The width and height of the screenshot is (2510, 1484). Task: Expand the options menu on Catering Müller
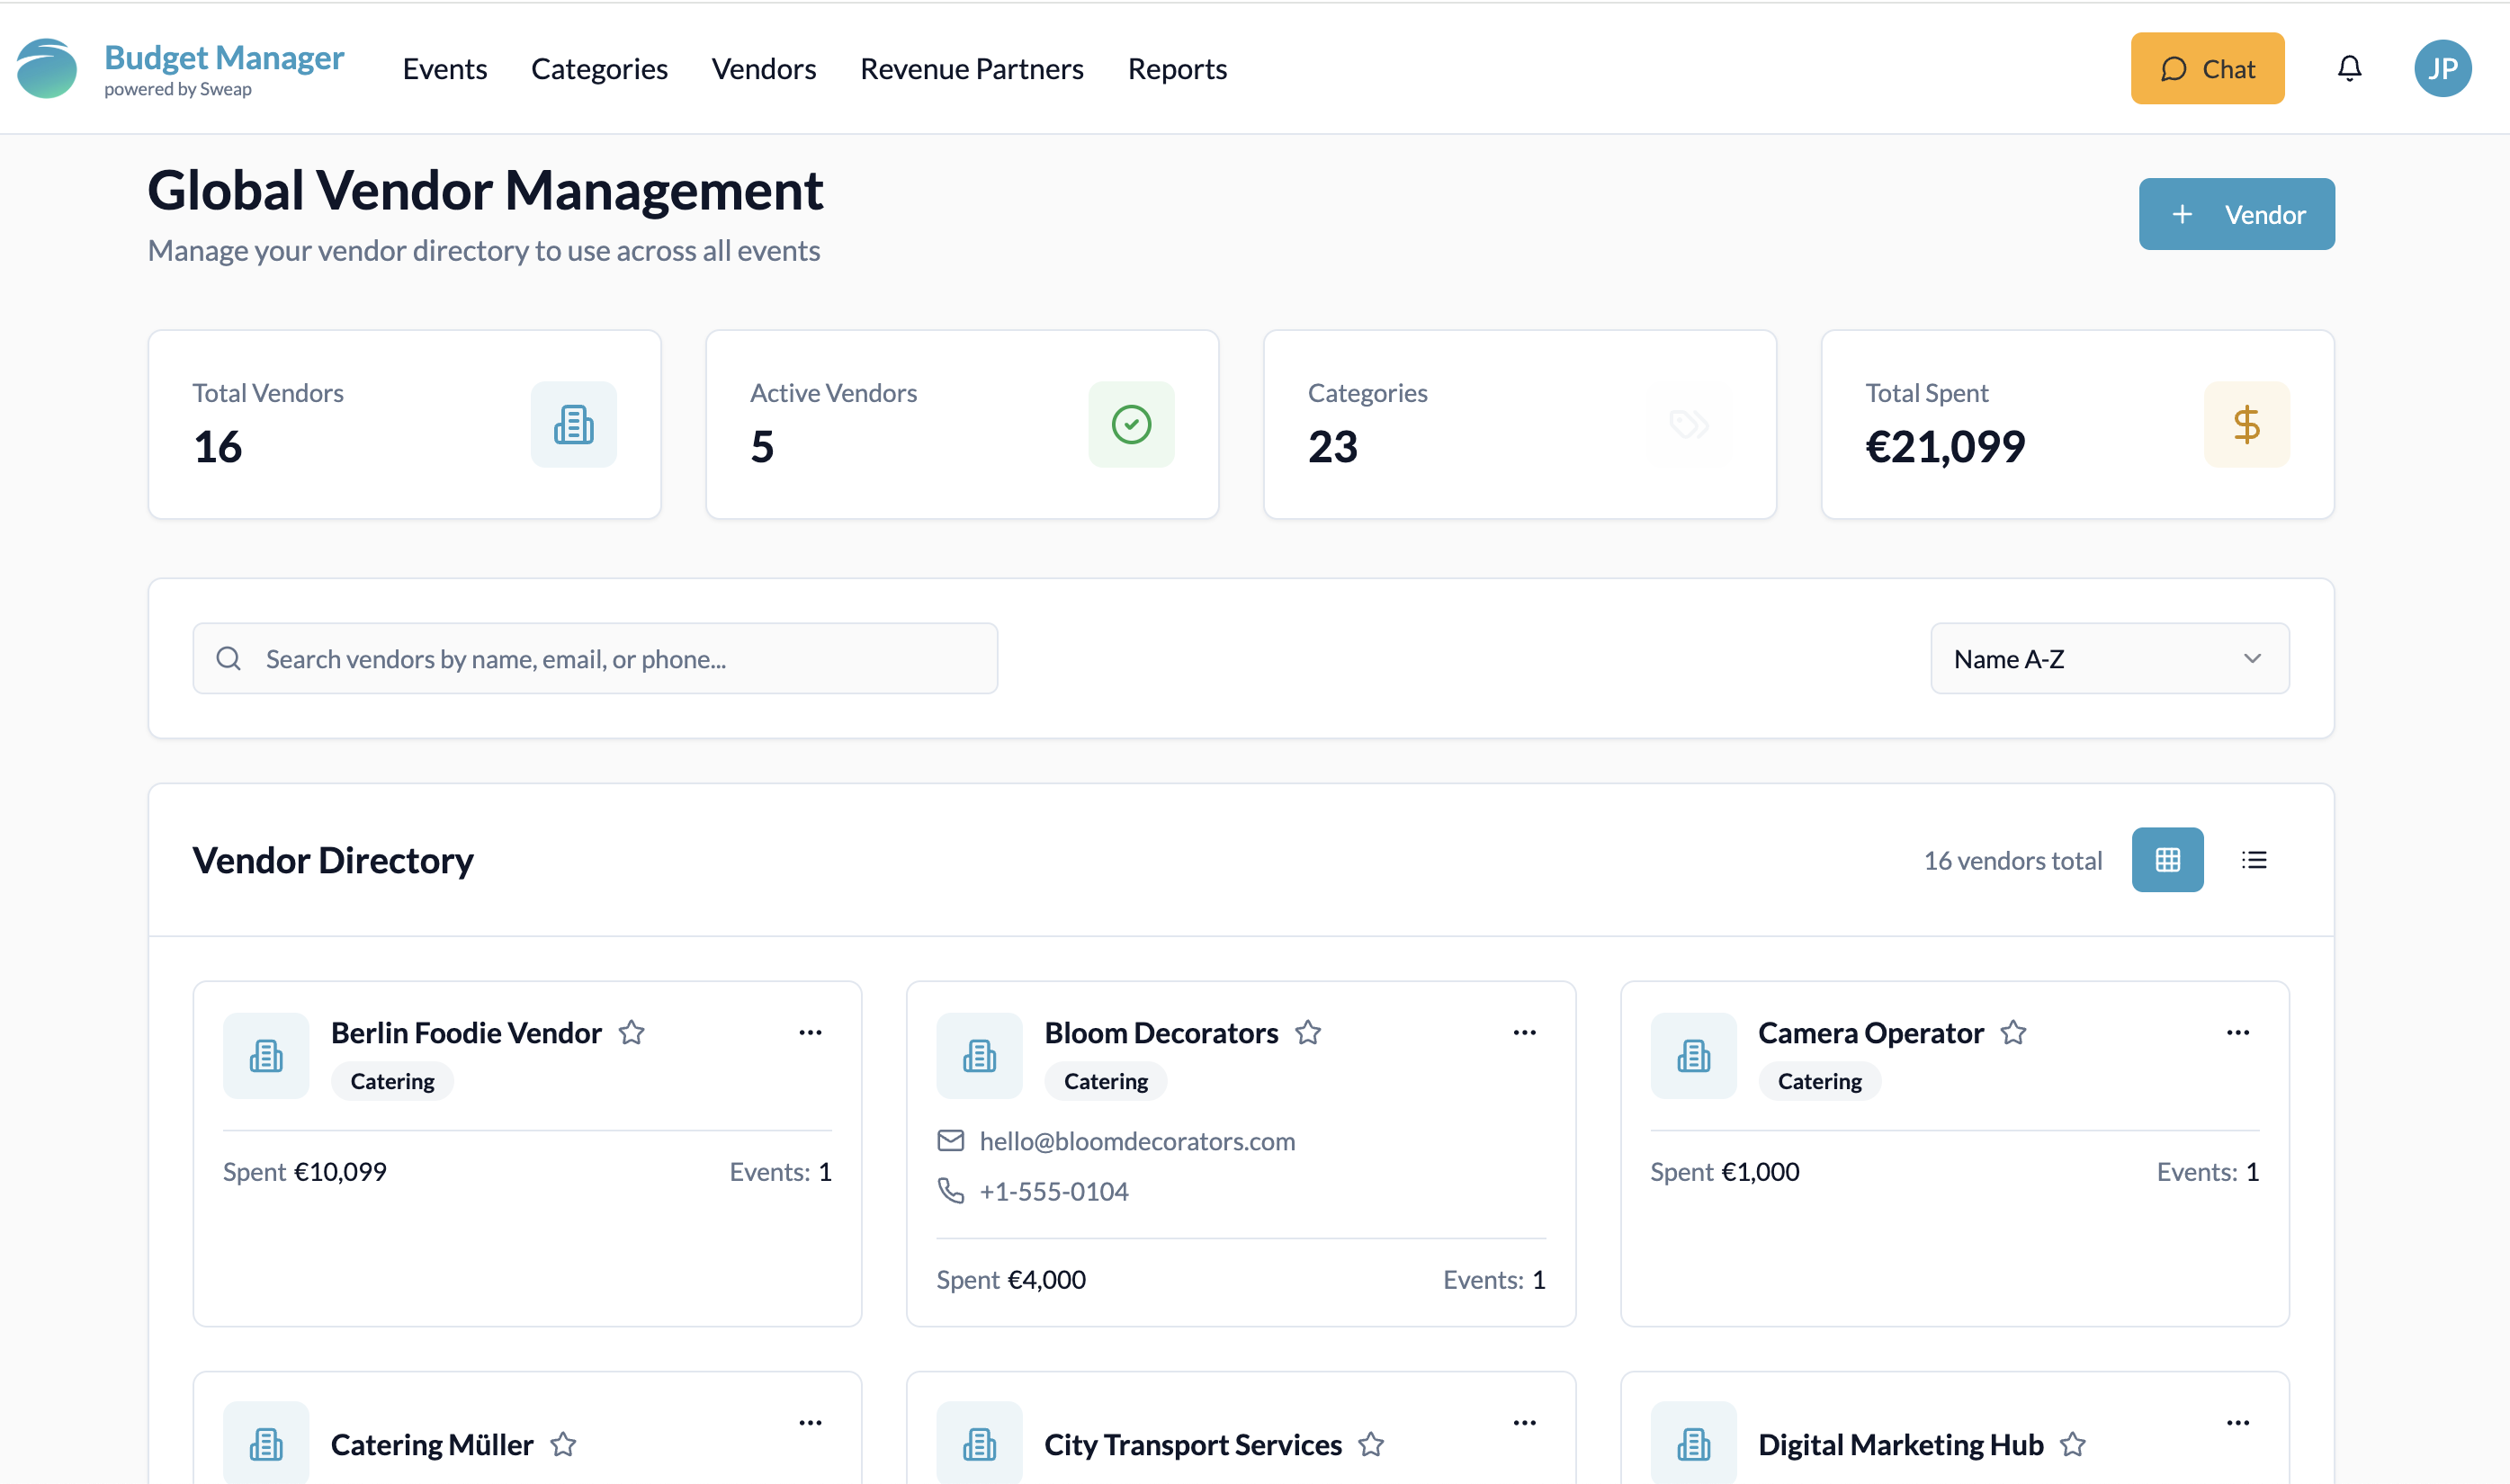[810, 1421]
